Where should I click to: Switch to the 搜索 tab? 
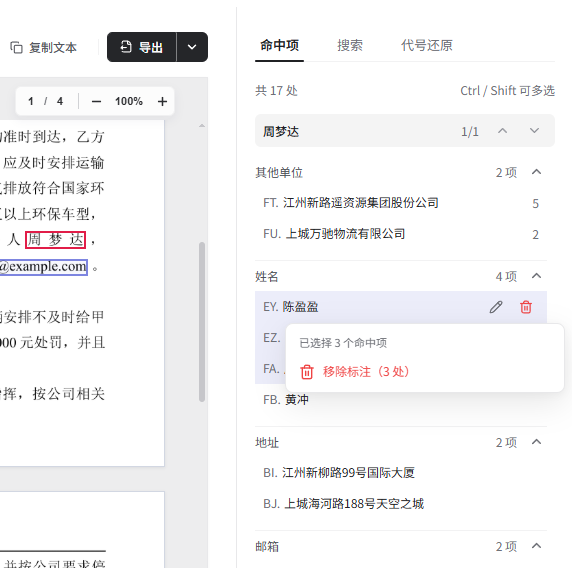[350, 46]
